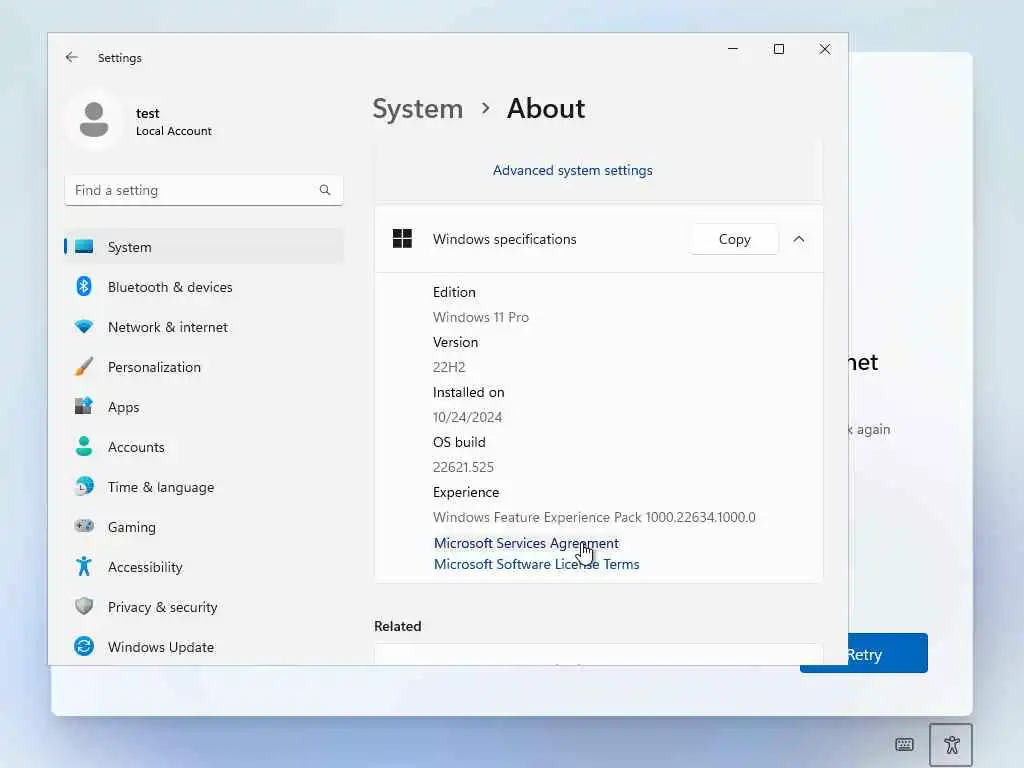Click the Network Wi-Fi icon
Viewport: 1024px width, 768px height.
(x=84, y=327)
